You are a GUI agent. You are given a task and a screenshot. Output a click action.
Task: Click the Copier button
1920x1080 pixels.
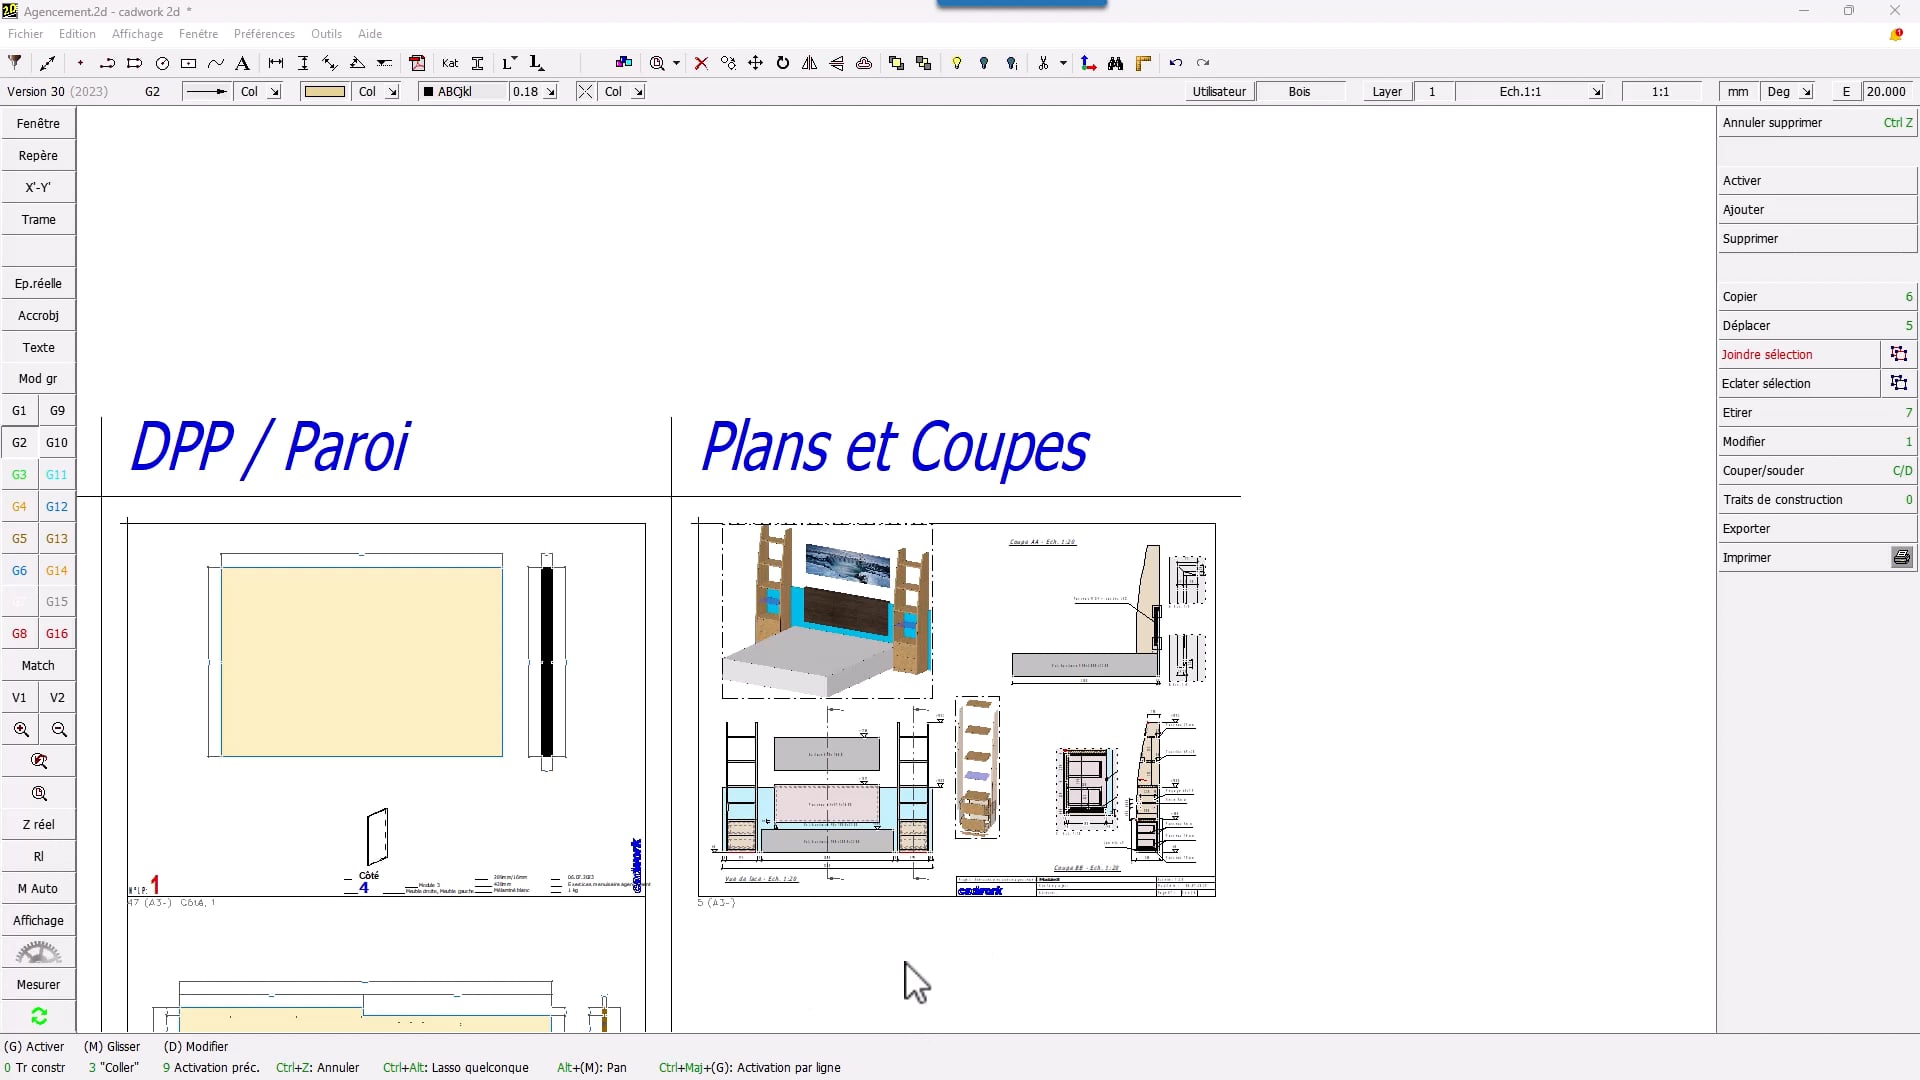pos(1817,296)
